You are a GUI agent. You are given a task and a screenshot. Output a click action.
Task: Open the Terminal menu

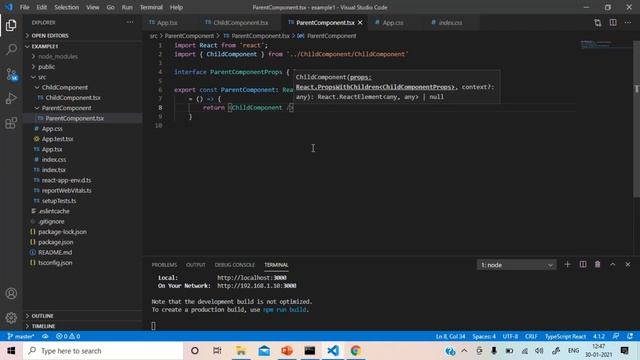click(151, 7)
